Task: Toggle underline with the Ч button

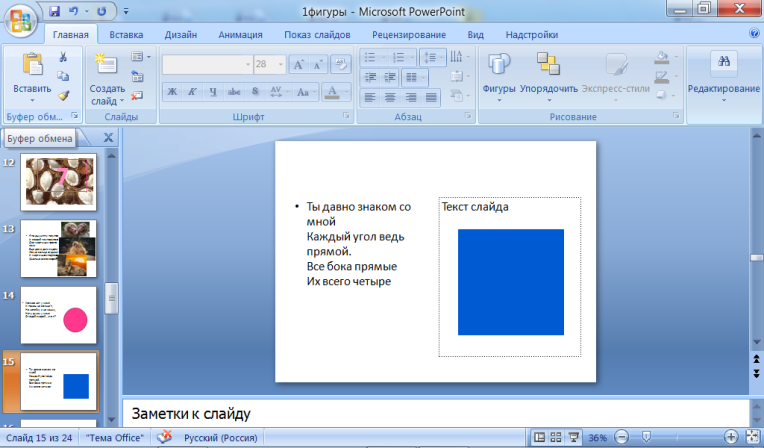Action: point(213,92)
